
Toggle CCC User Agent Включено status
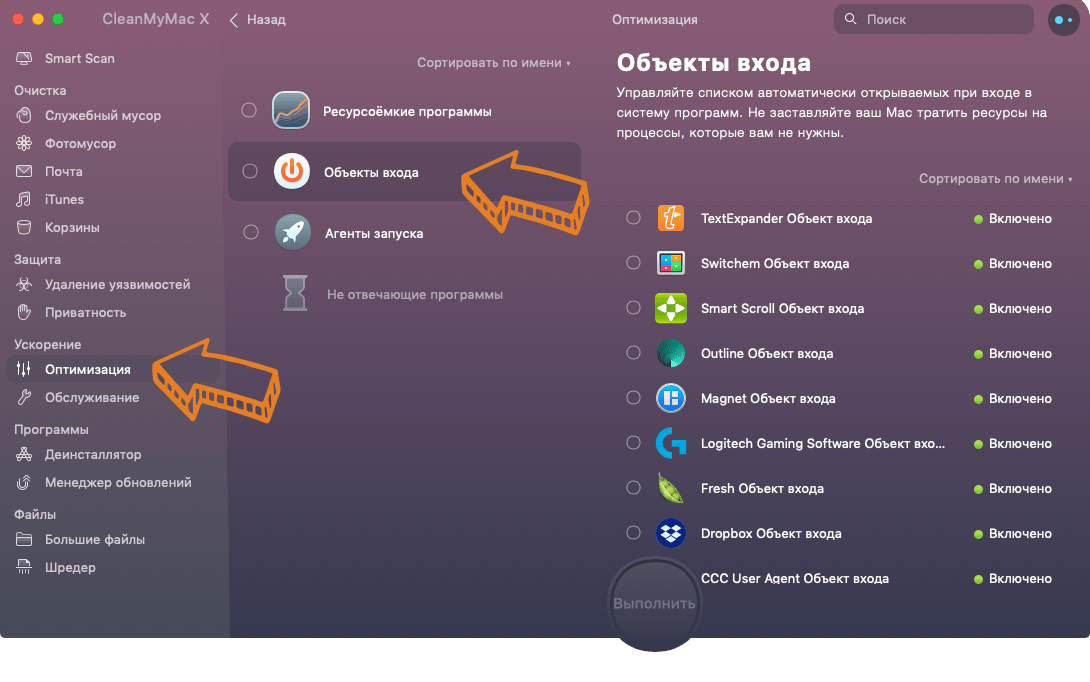tap(1013, 578)
